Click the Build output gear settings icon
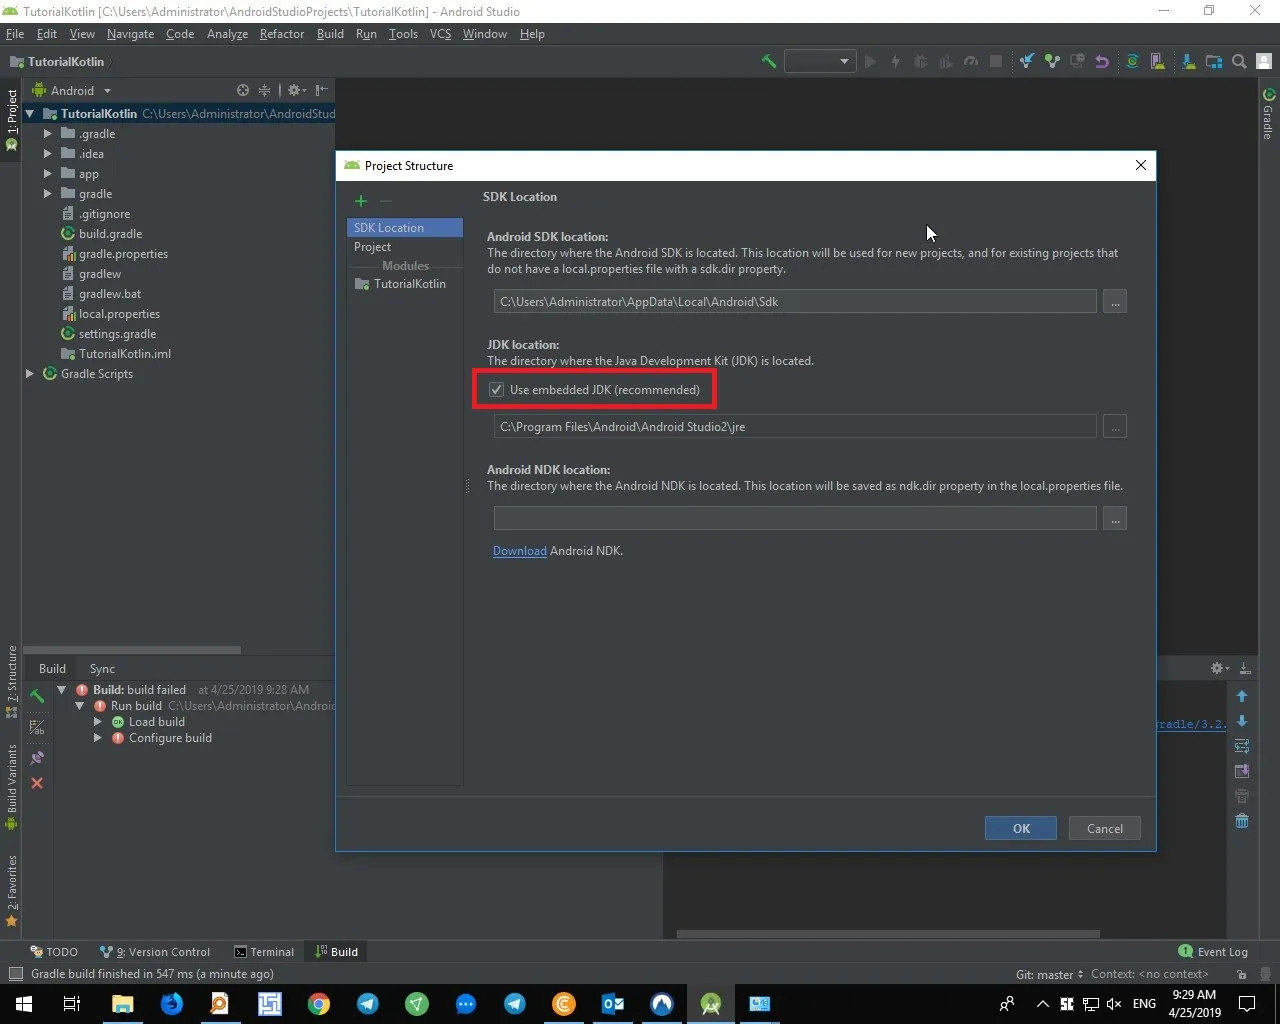1280x1024 pixels. click(1219, 668)
